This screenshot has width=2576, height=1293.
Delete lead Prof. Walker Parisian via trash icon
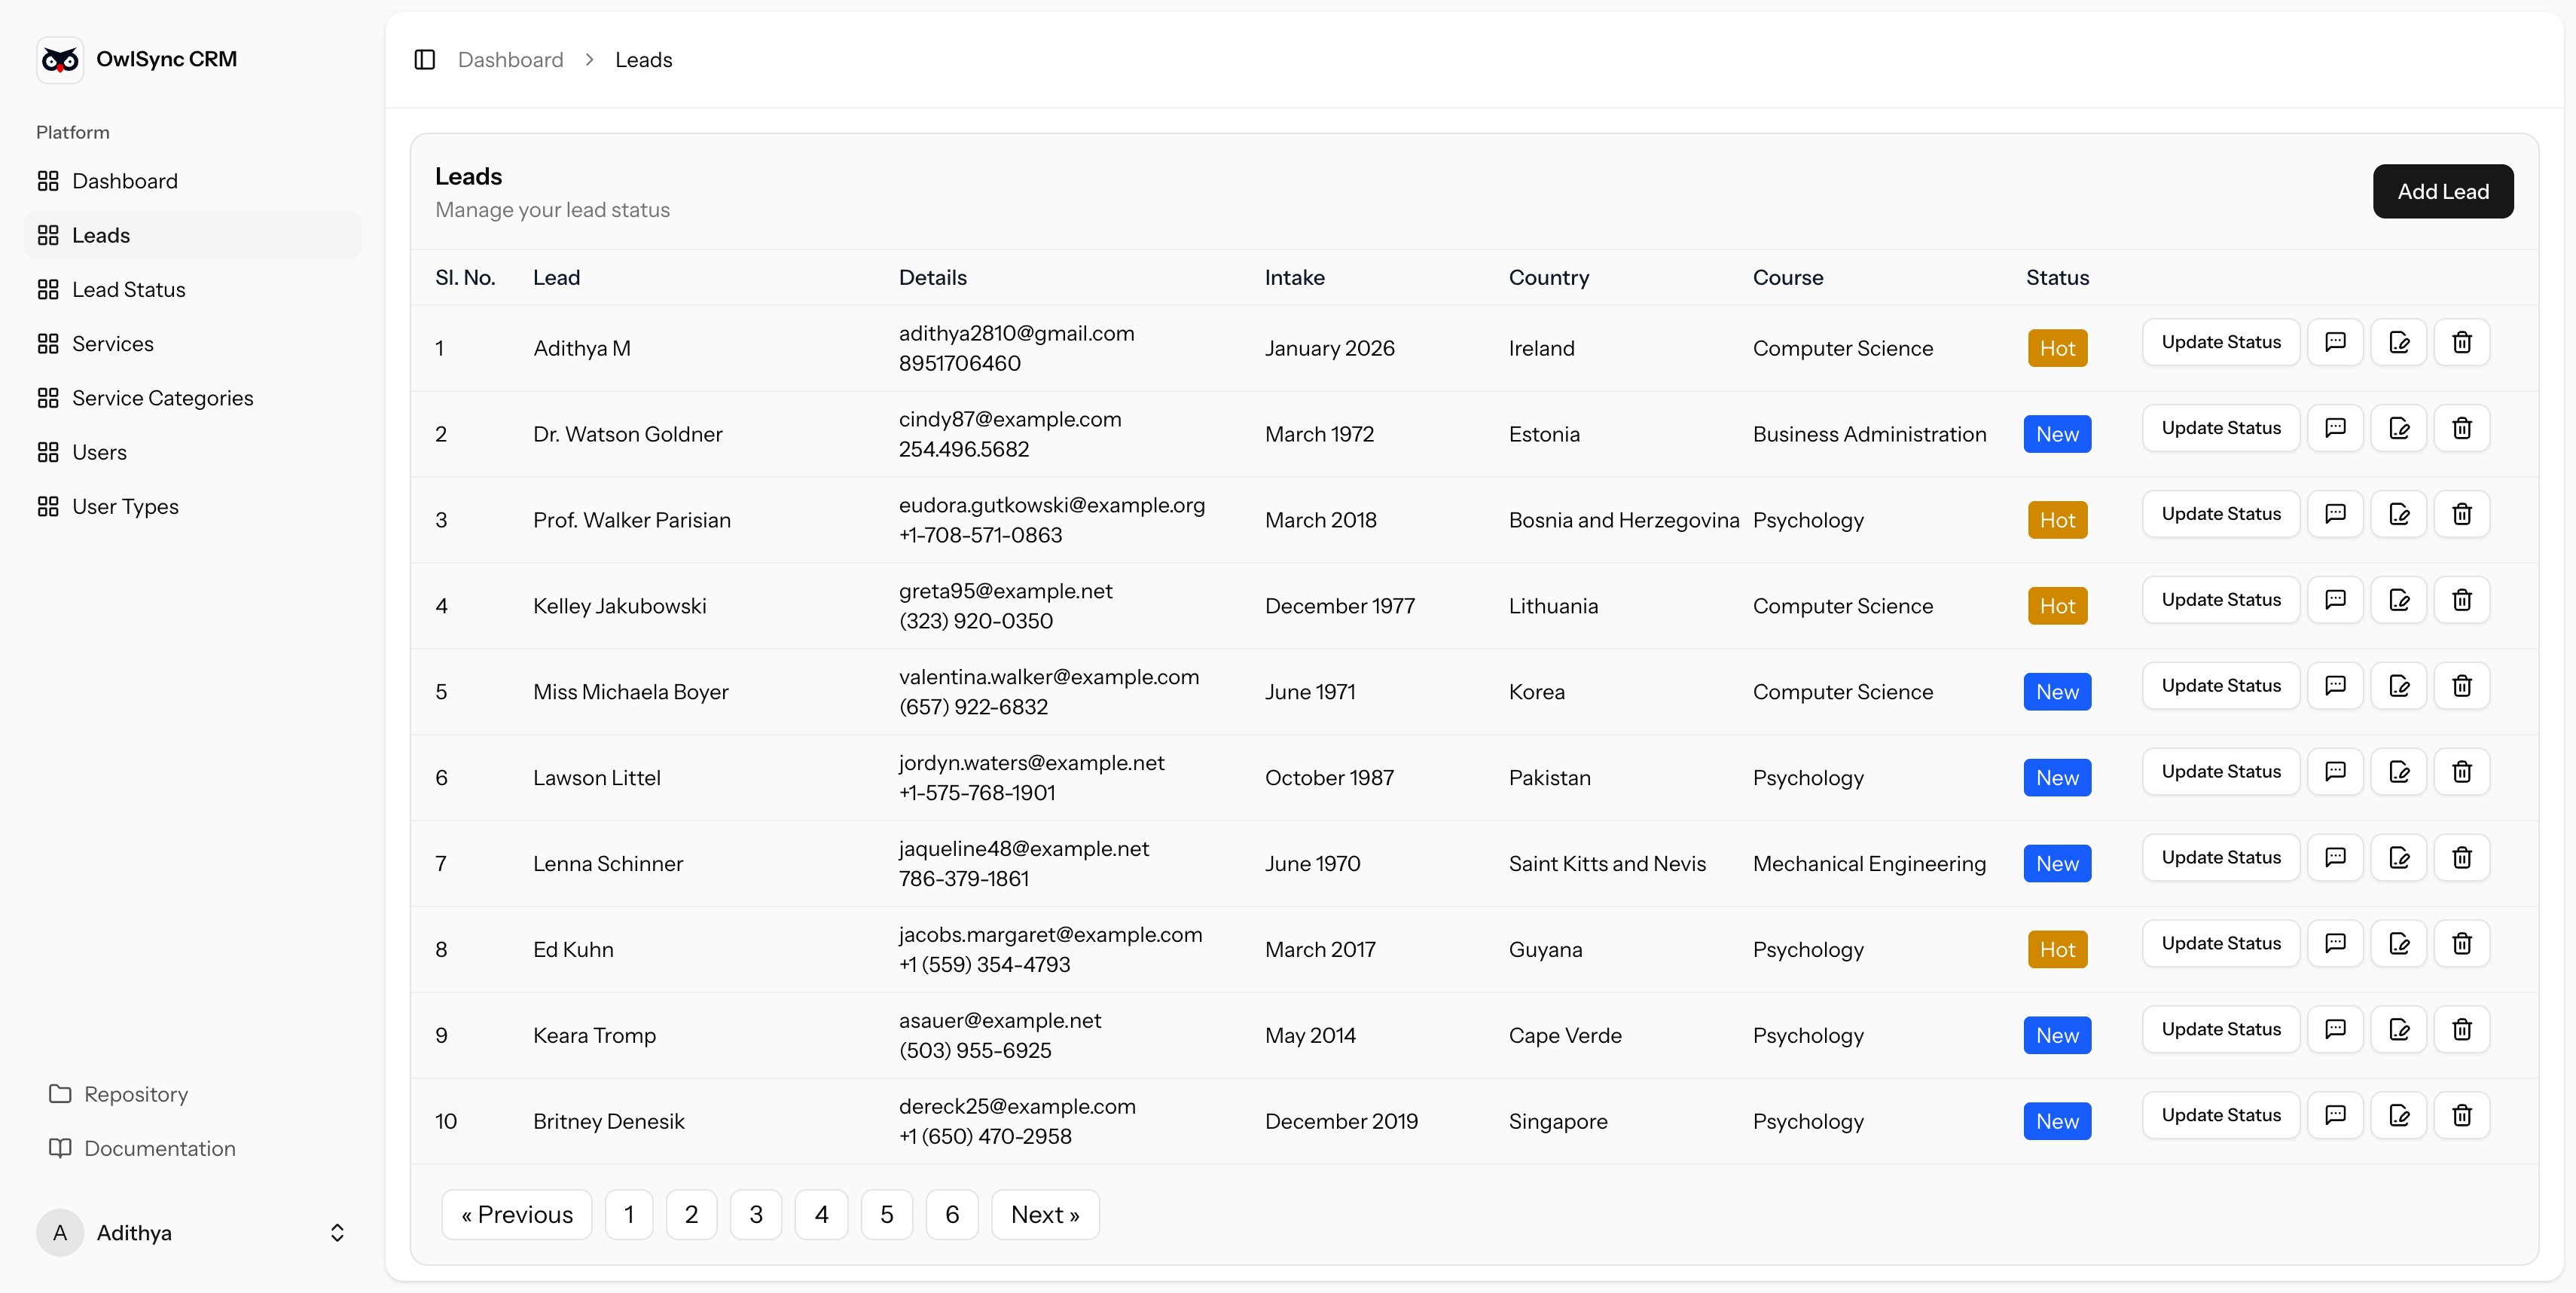tap(2462, 515)
